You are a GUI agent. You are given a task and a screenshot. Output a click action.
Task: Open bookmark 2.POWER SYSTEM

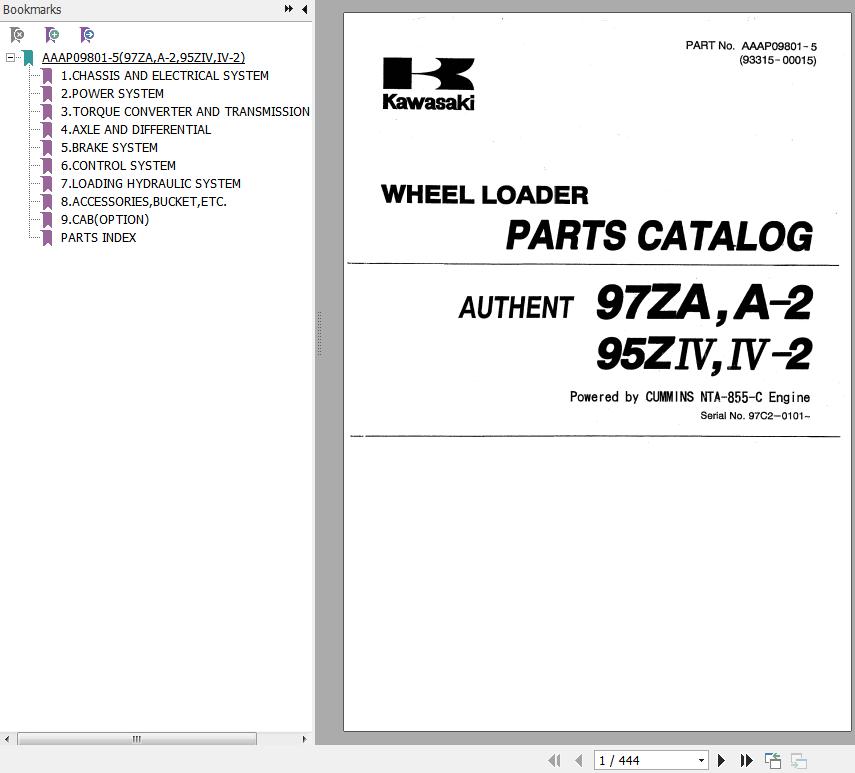[112, 93]
